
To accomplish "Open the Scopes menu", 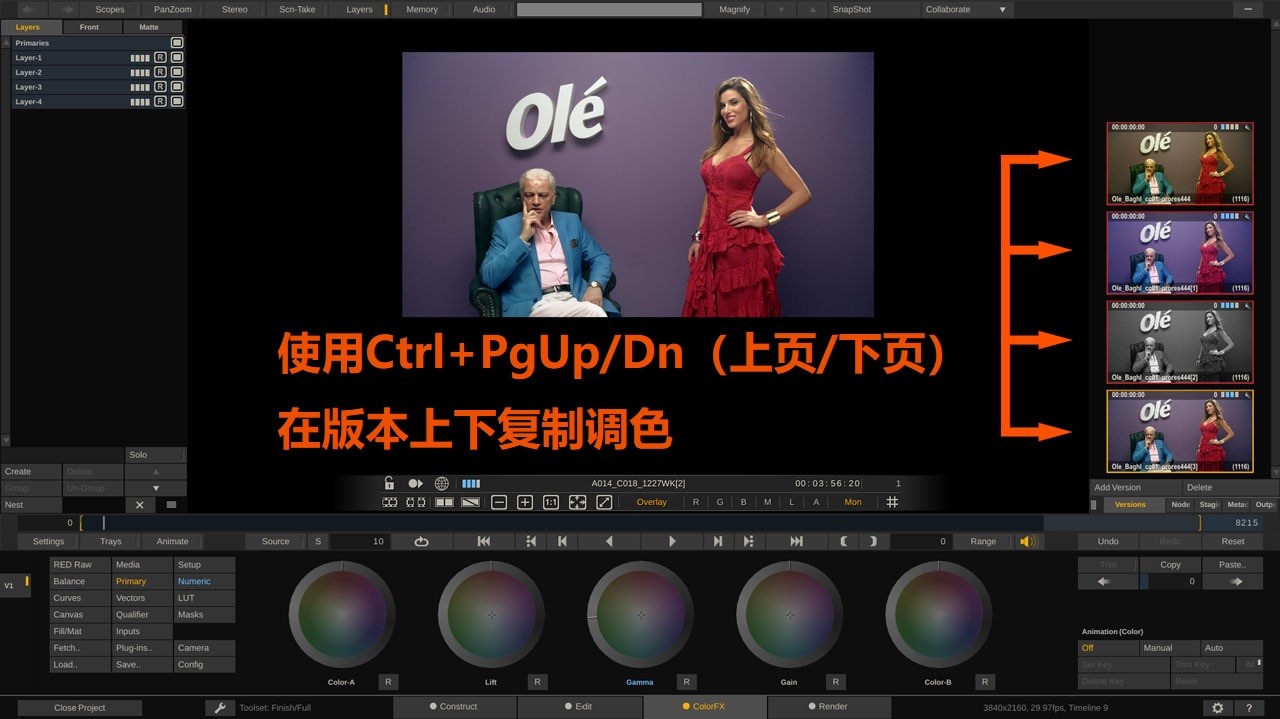I will pos(109,9).
